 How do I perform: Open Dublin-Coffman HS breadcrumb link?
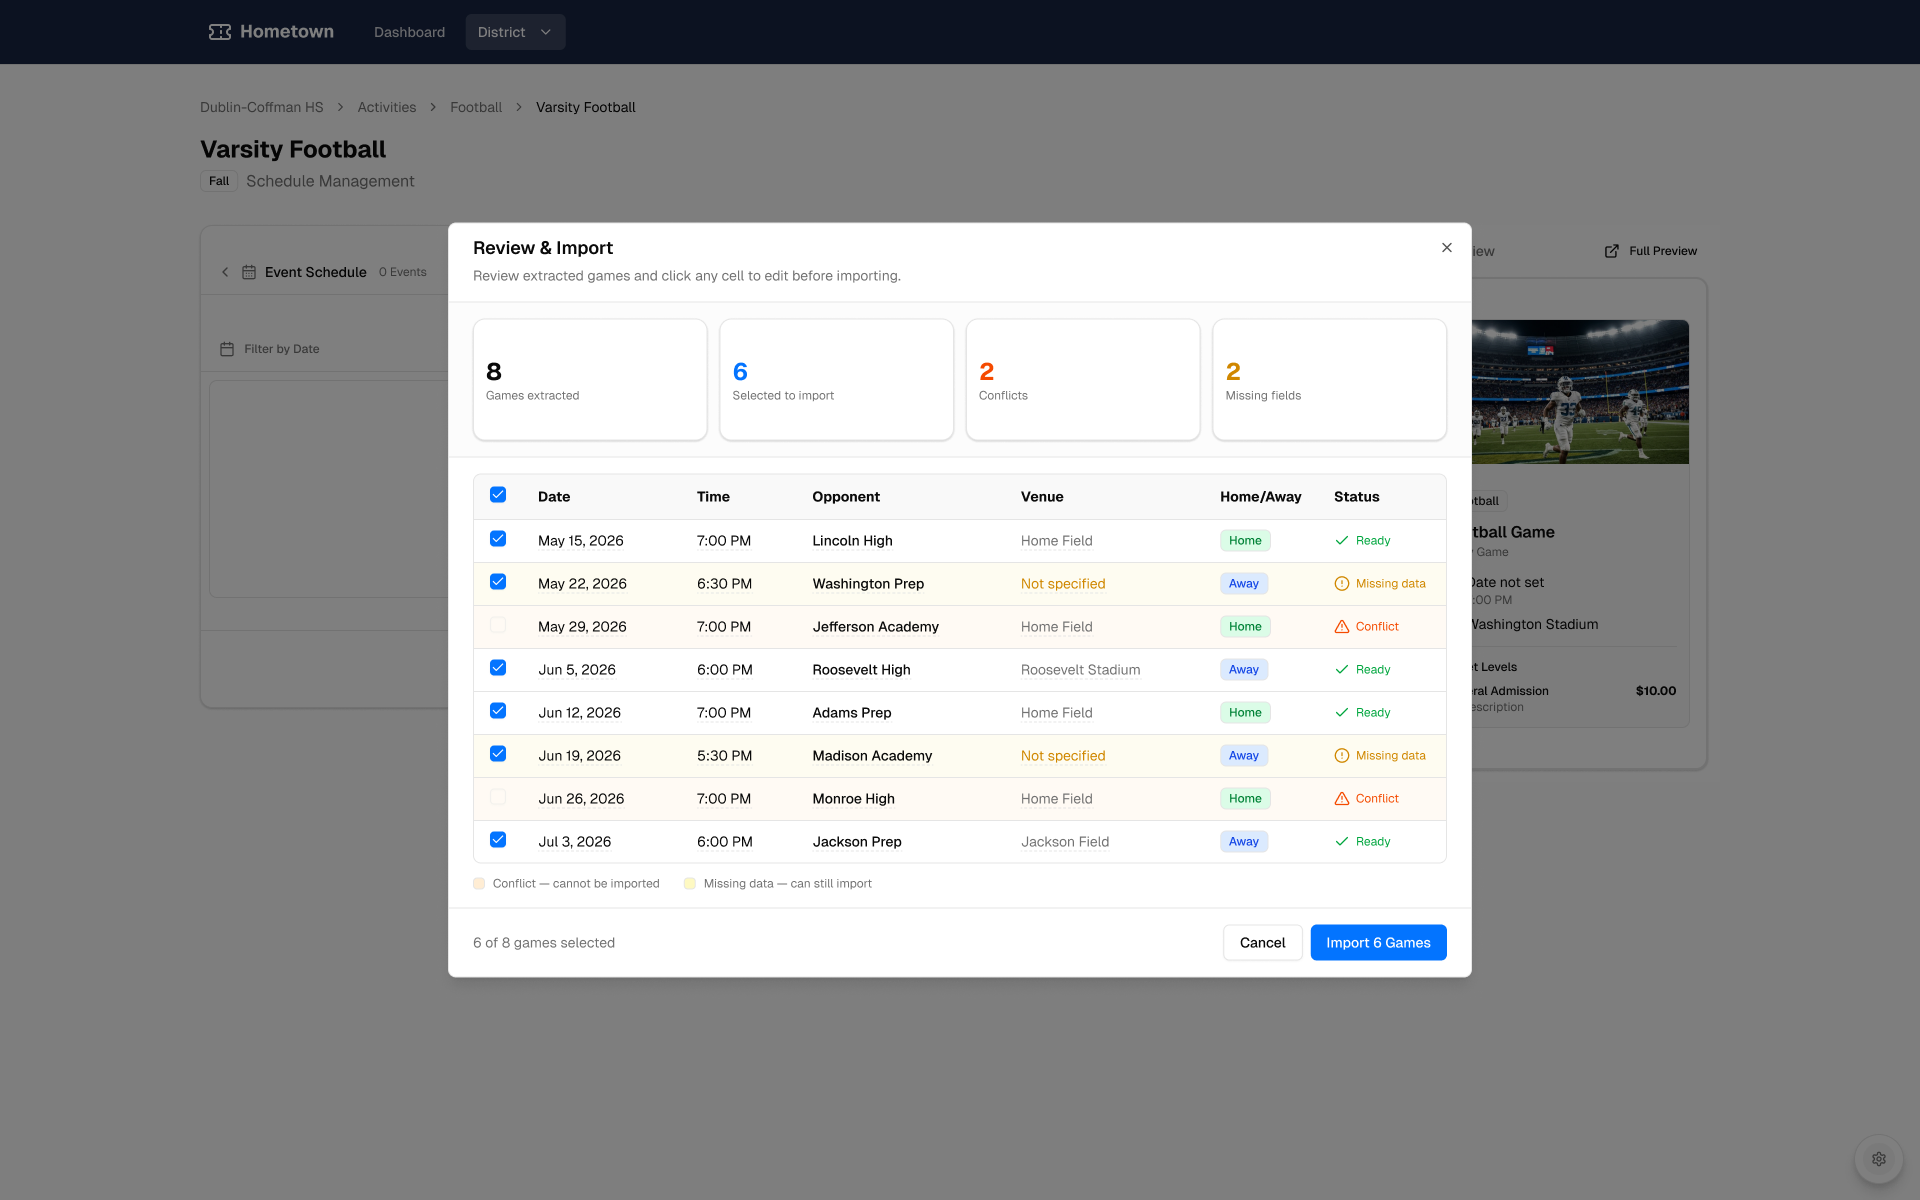(262, 107)
